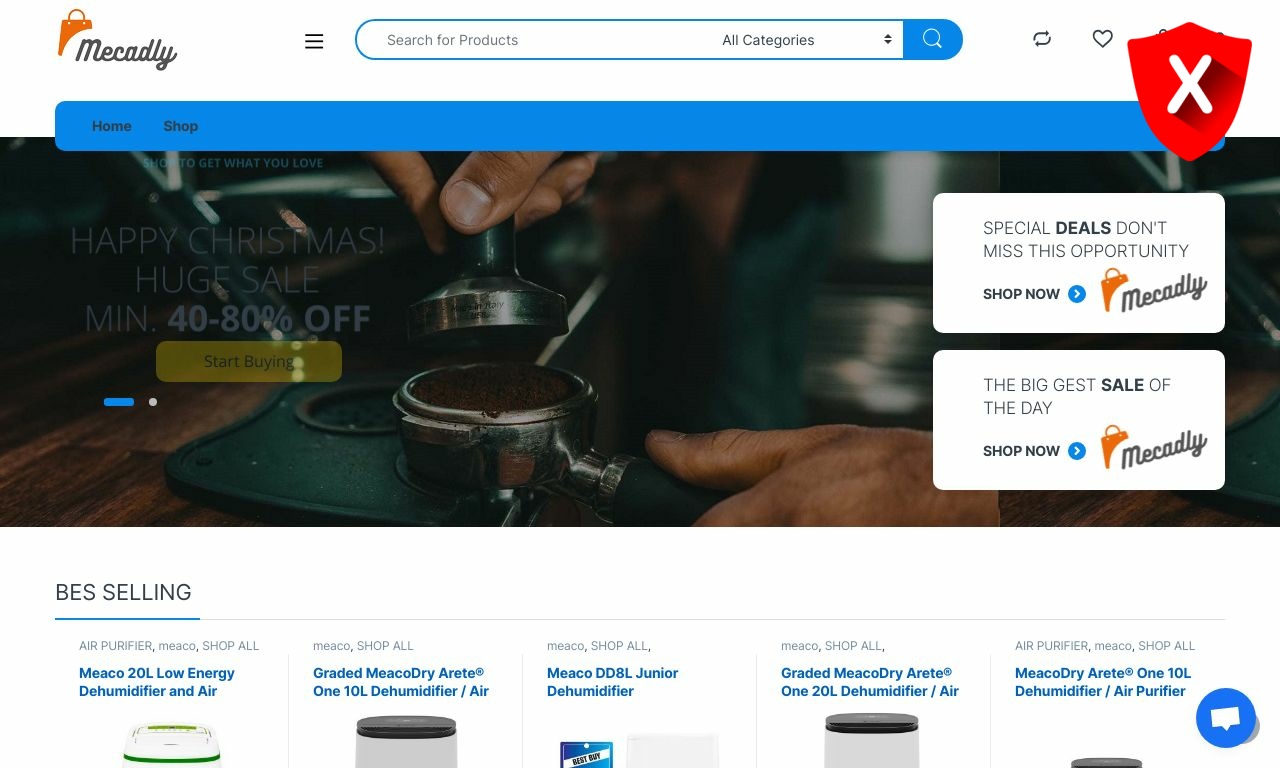1280x768 pixels.
Task: Expand the All Categories dropdown
Action: click(x=806, y=40)
